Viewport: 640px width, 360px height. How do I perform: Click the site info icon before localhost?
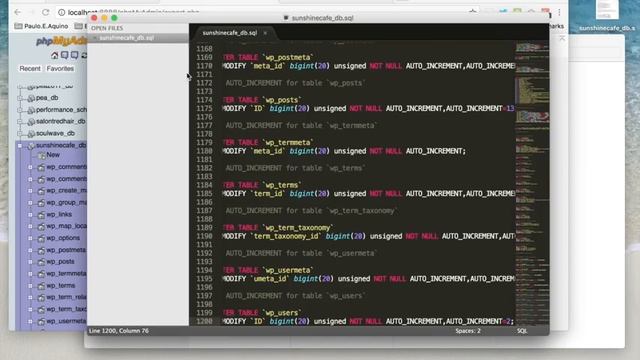62,13
